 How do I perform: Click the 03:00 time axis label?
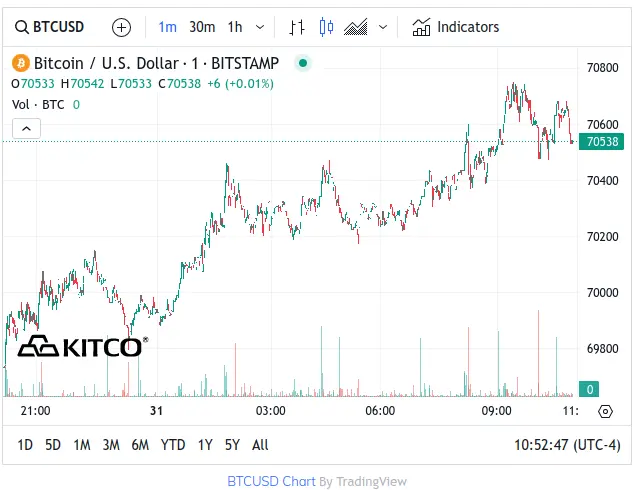(271, 411)
